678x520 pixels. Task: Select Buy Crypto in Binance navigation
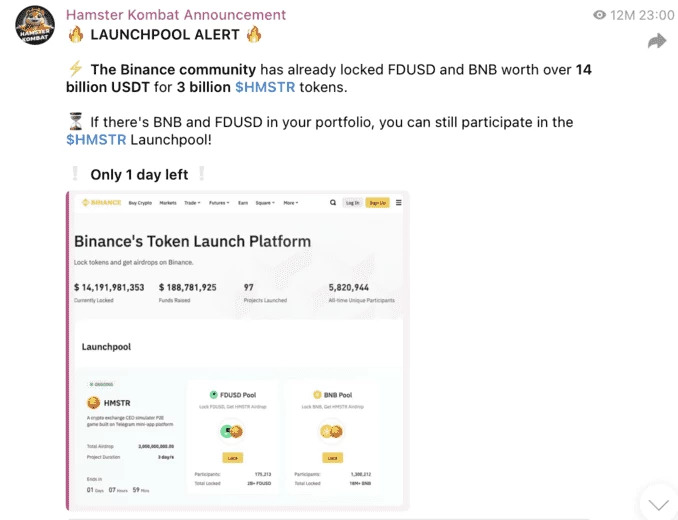click(140, 203)
